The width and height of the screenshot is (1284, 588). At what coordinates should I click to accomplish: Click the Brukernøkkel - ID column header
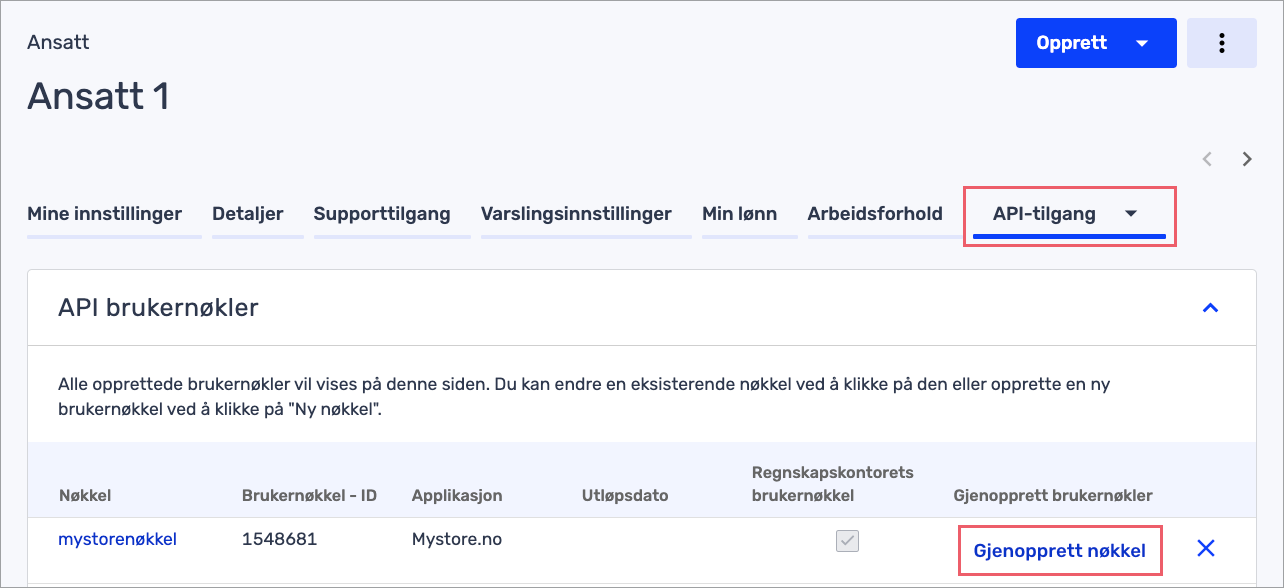click(x=309, y=496)
